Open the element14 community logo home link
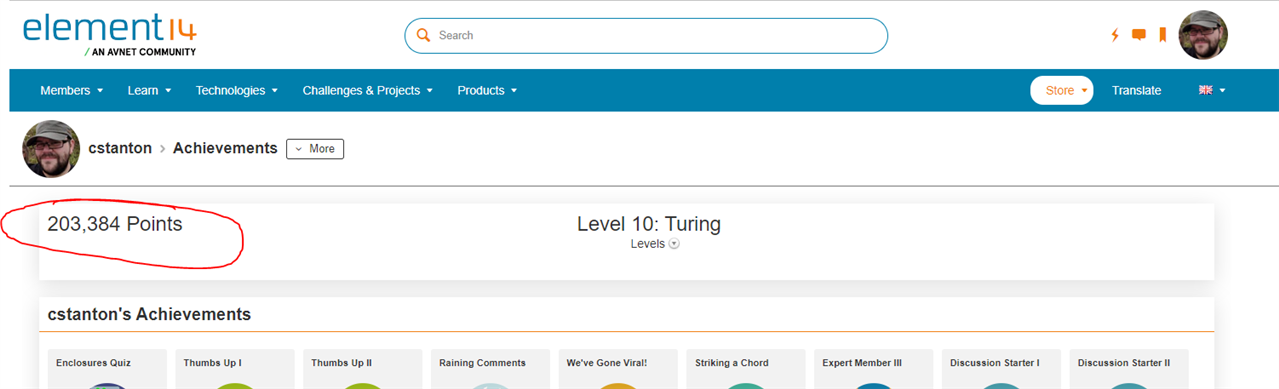Screen dimensions: 1279x389 click(x=110, y=35)
